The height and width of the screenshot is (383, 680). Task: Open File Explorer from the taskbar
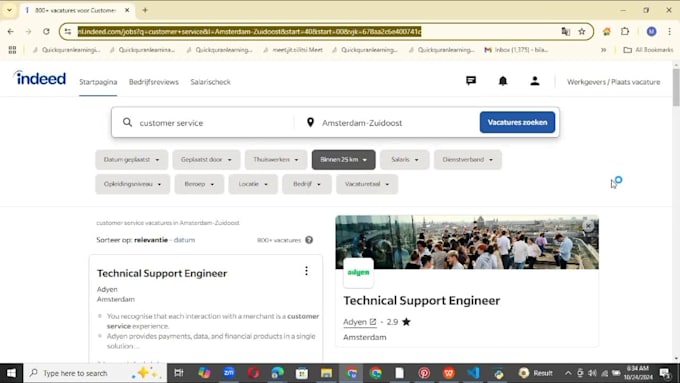click(326, 373)
